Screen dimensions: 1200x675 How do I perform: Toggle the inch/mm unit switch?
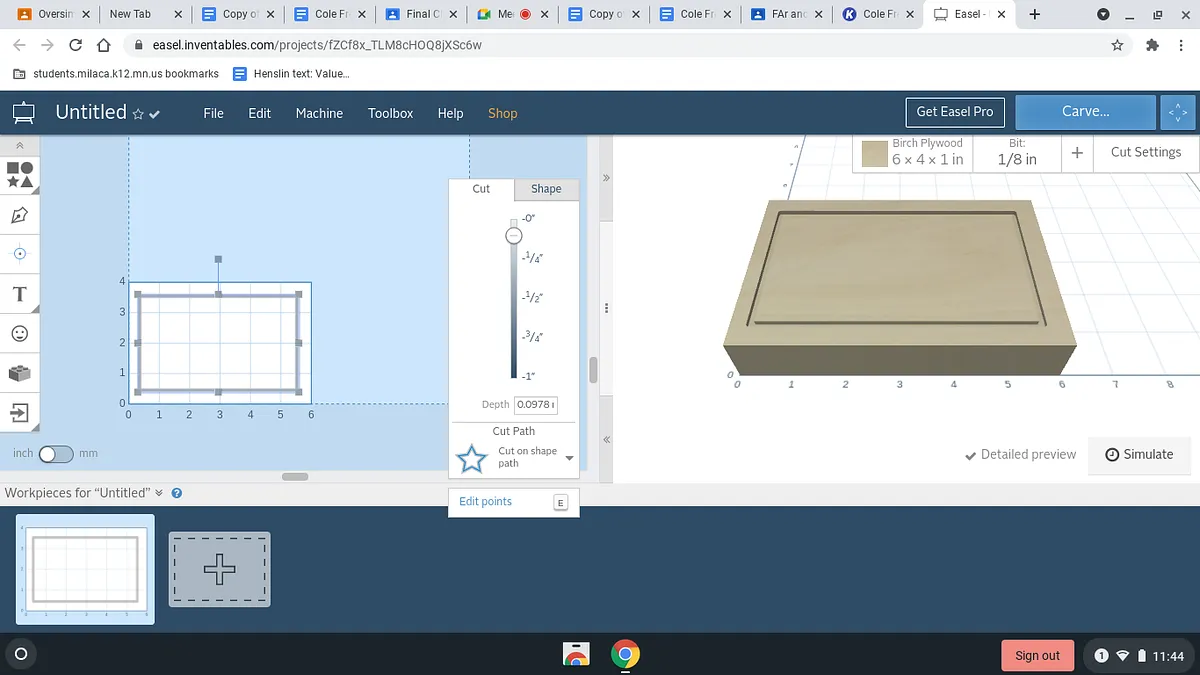[x=56, y=454]
